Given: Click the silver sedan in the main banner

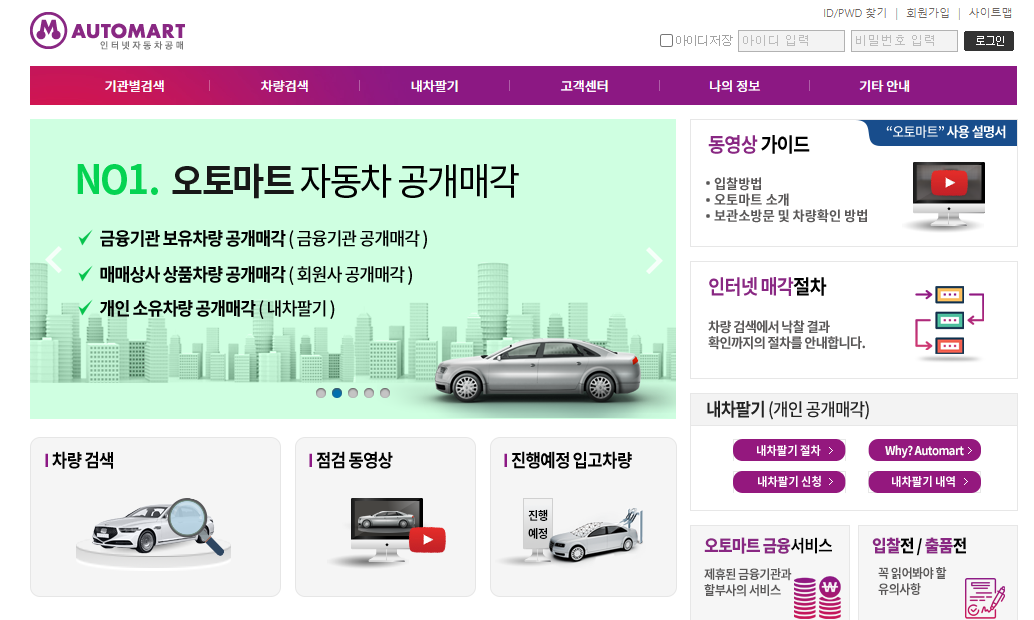Looking at the screenshot, I should point(537,371).
